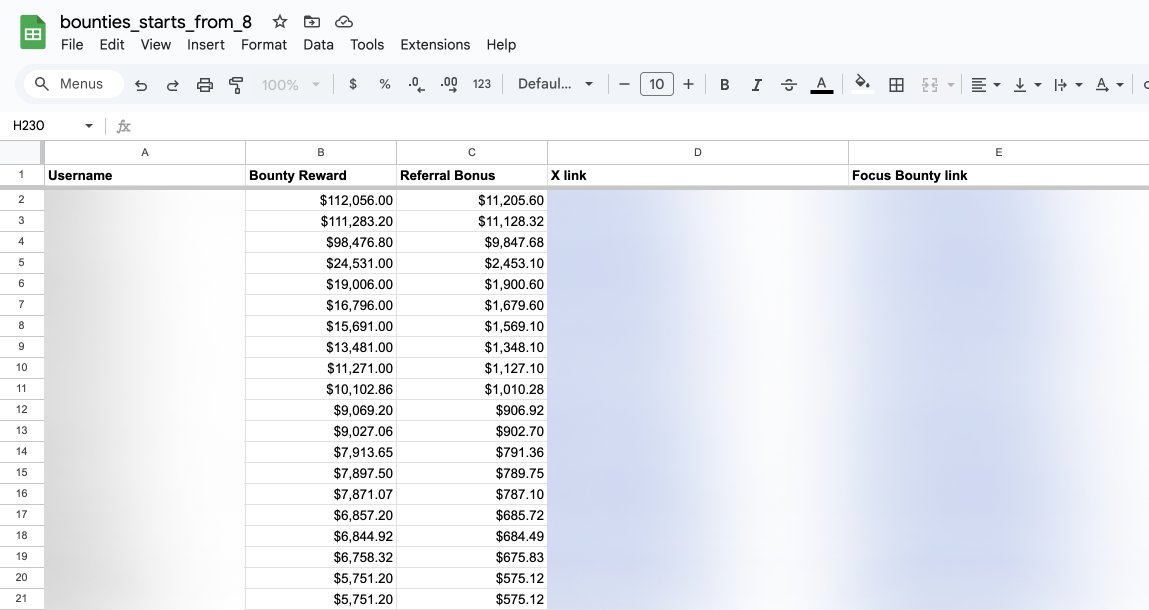Click the undo arrow icon
The height and width of the screenshot is (610, 1149).
[x=141, y=85]
